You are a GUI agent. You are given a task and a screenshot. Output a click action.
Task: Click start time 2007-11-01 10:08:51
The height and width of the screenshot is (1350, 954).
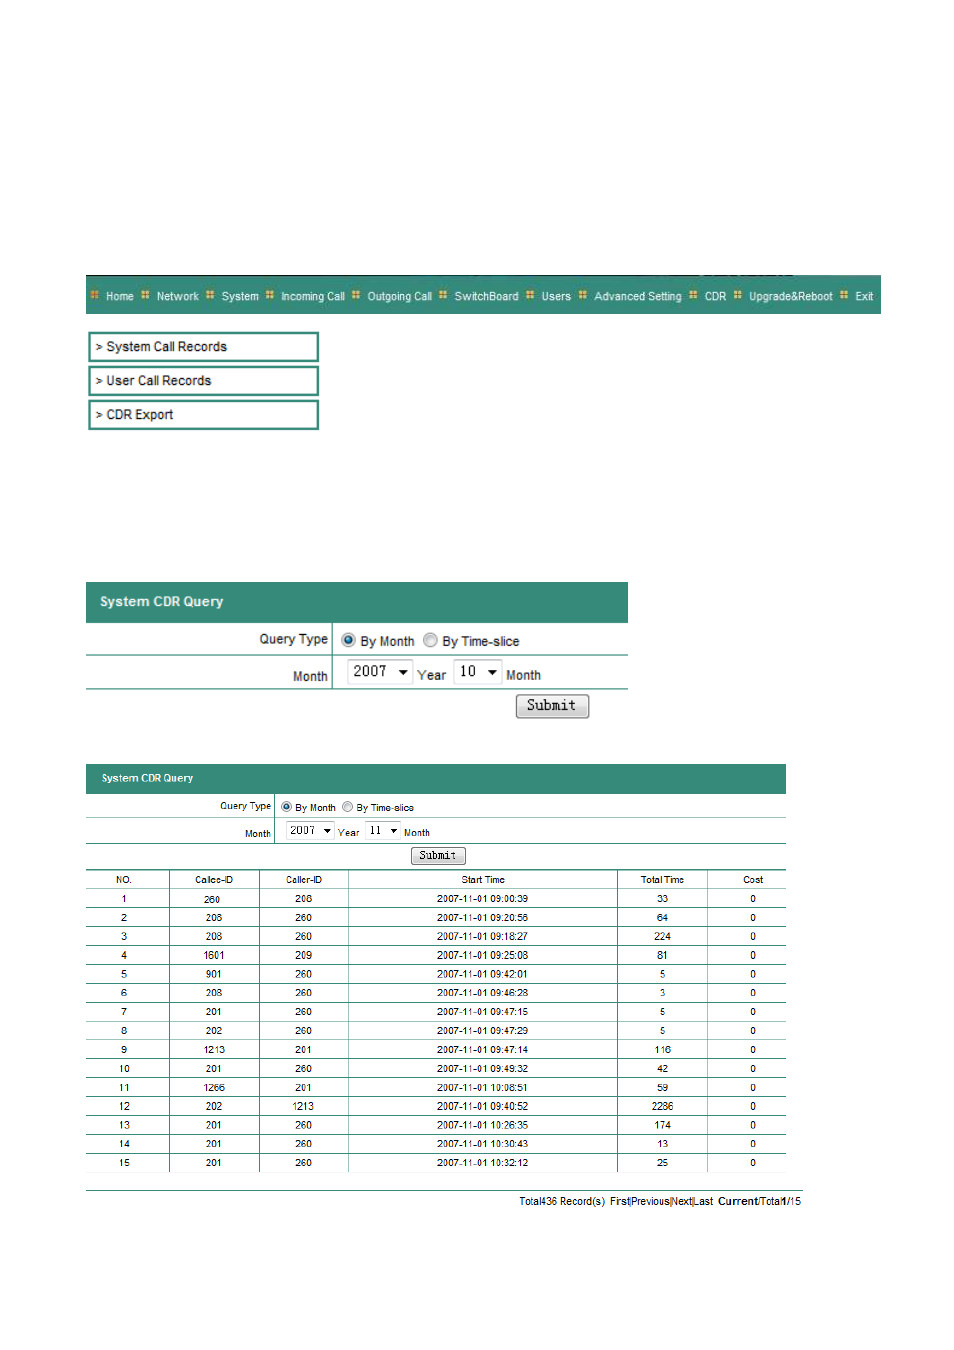coord(482,1088)
